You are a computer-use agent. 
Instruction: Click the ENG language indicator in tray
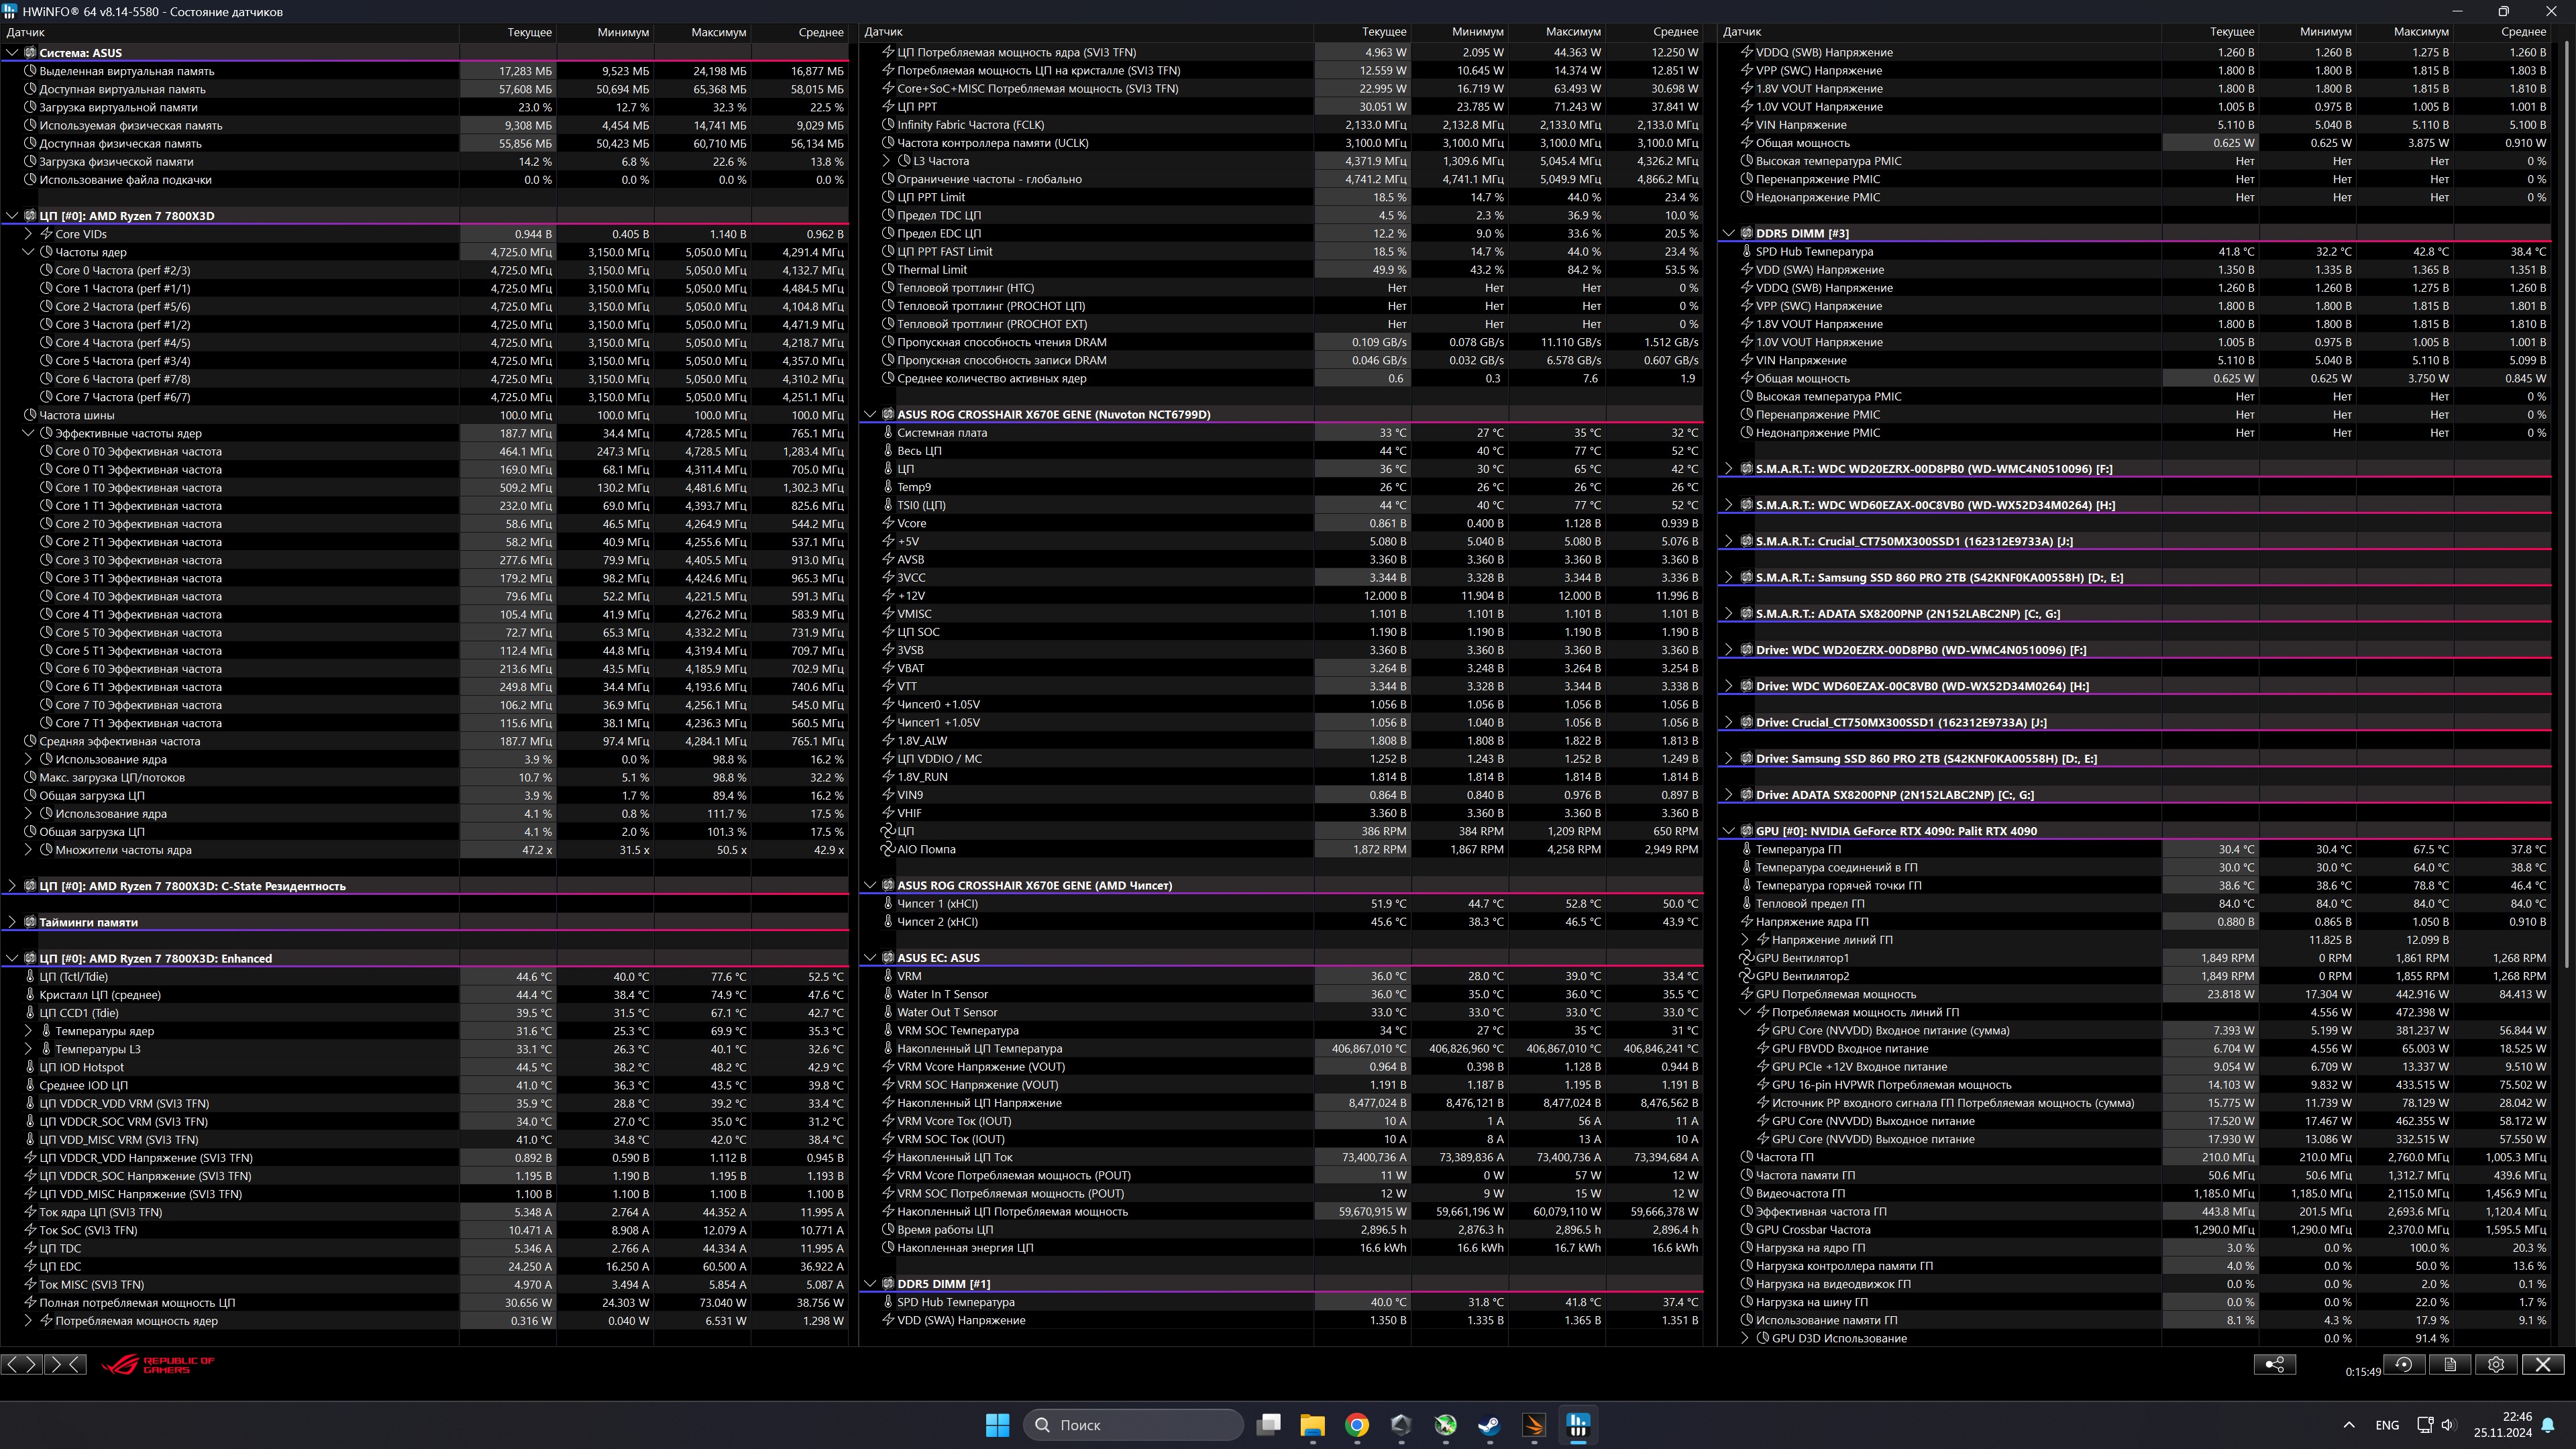(2386, 1425)
